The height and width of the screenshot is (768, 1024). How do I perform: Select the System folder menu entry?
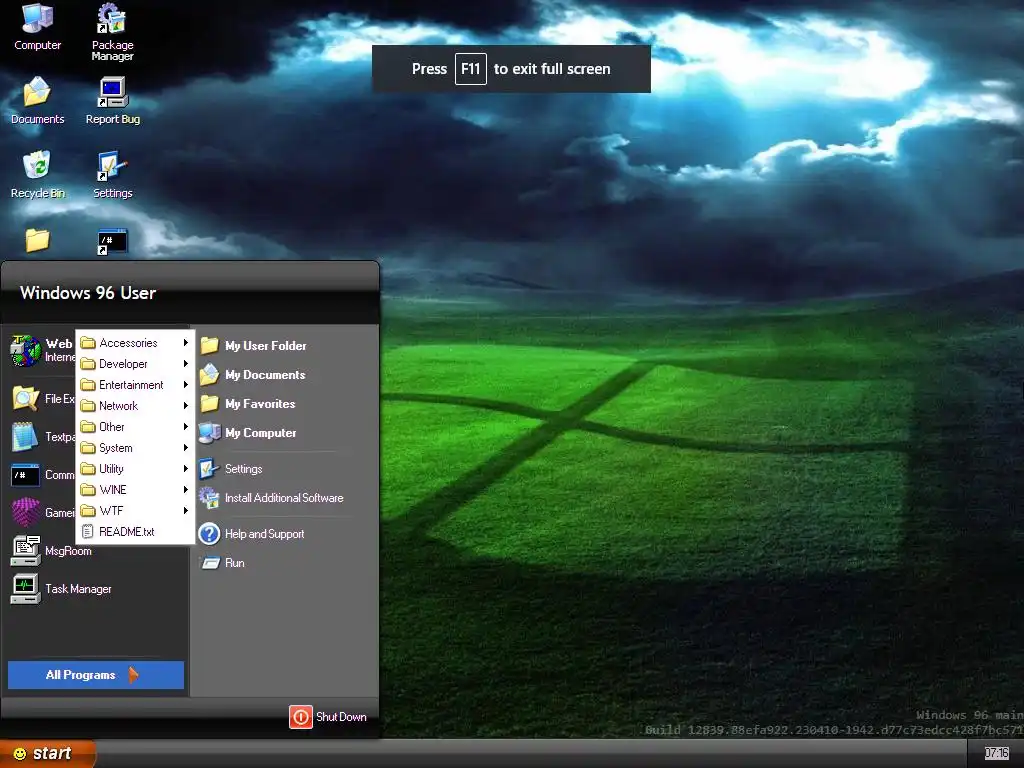tap(135, 447)
